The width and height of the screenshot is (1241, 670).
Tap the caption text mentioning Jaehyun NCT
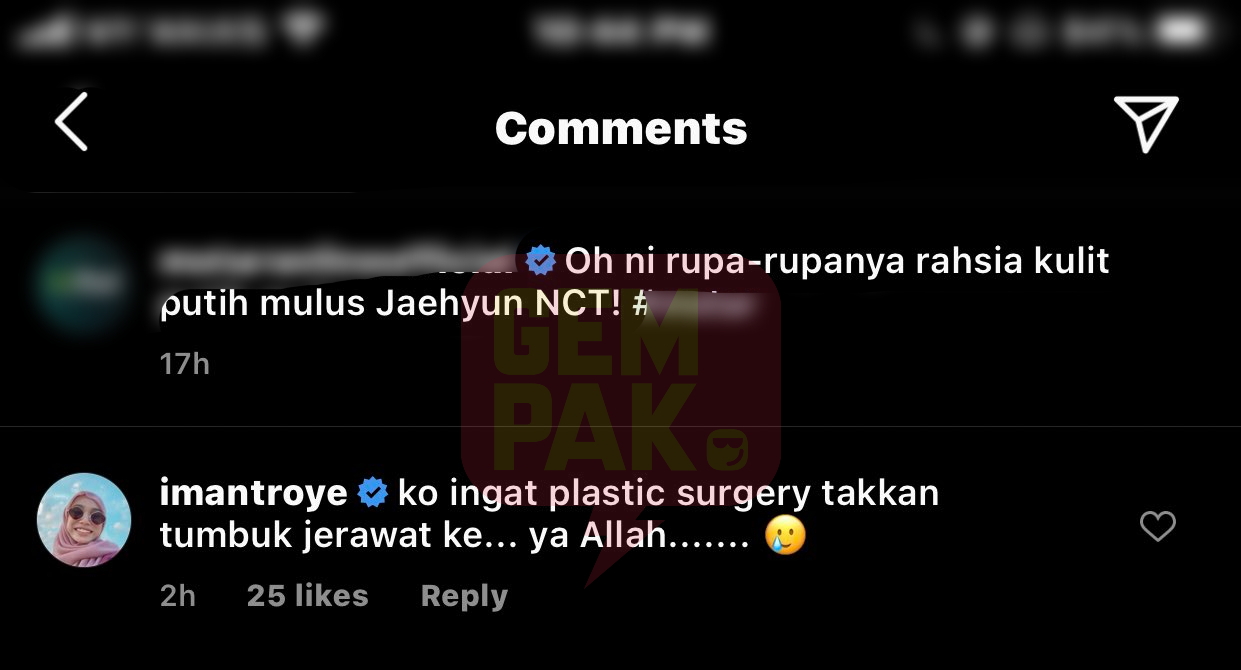point(636,283)
